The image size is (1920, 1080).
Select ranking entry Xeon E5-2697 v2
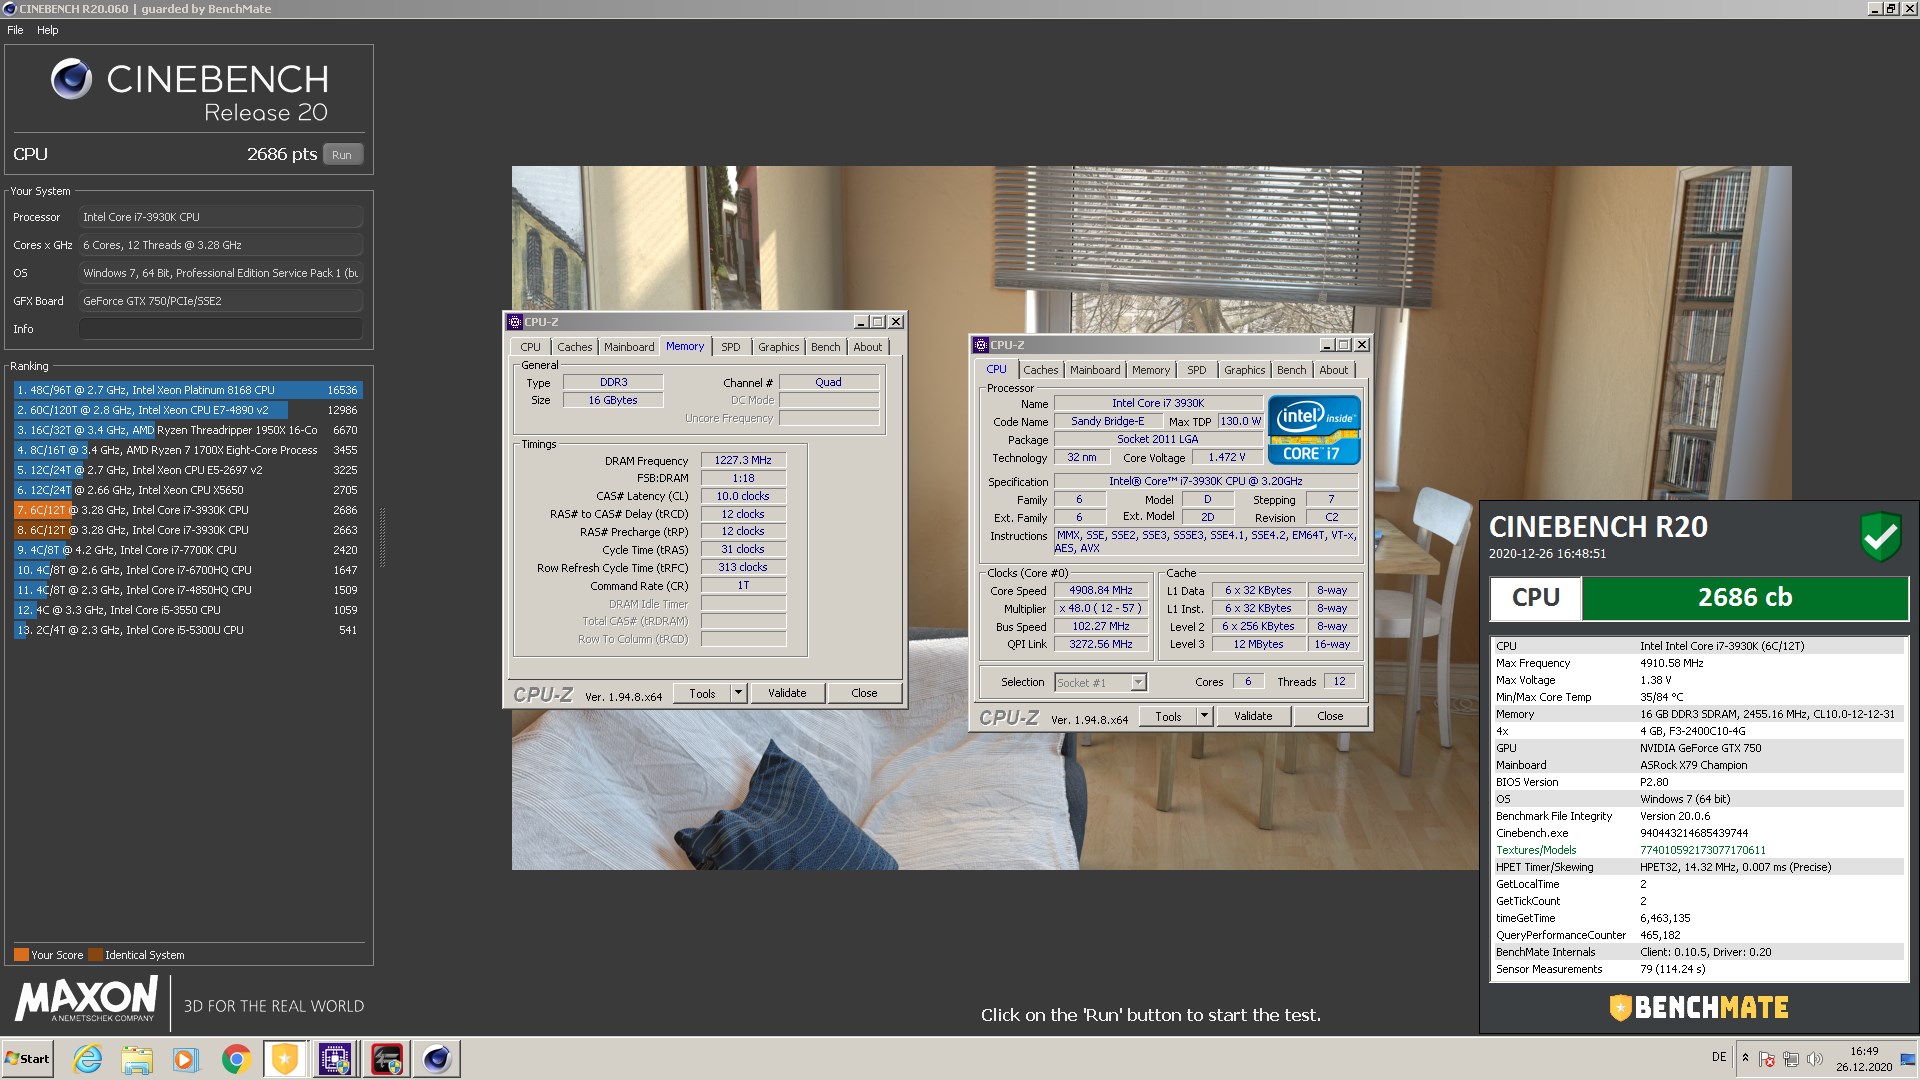(188, 470)
